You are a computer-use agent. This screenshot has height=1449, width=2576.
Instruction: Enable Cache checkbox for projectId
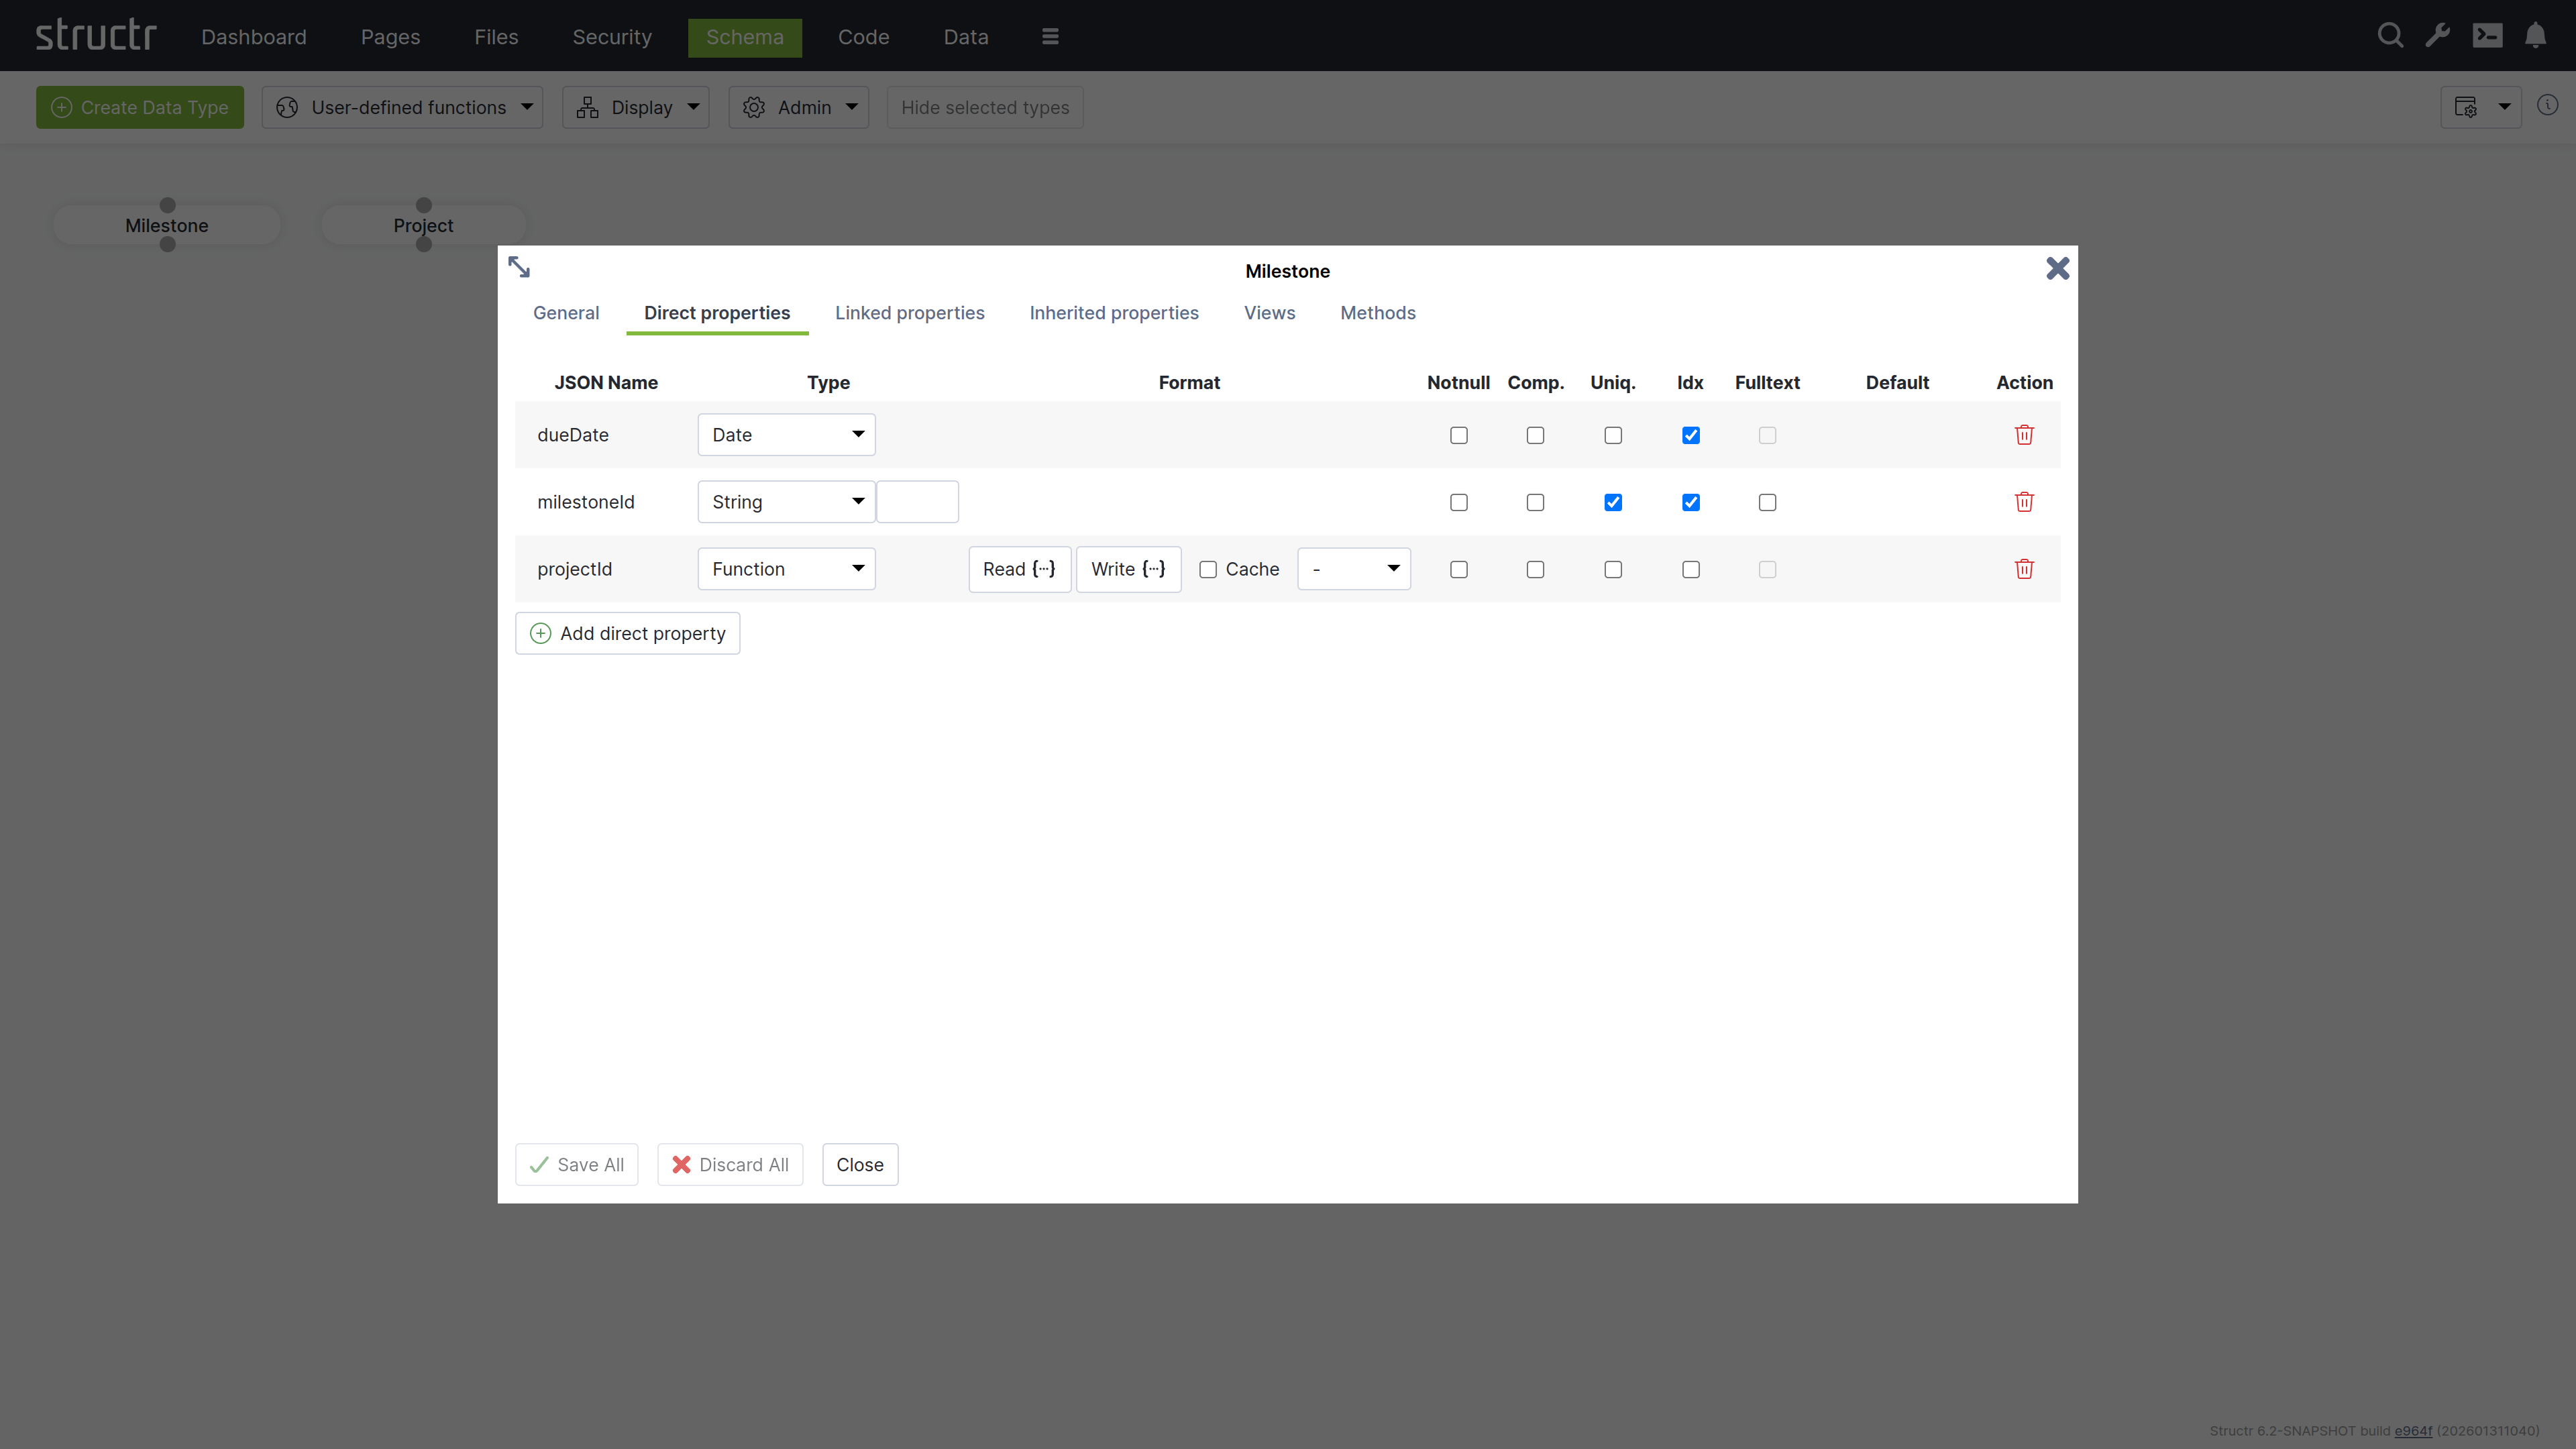click(1208, 569)
